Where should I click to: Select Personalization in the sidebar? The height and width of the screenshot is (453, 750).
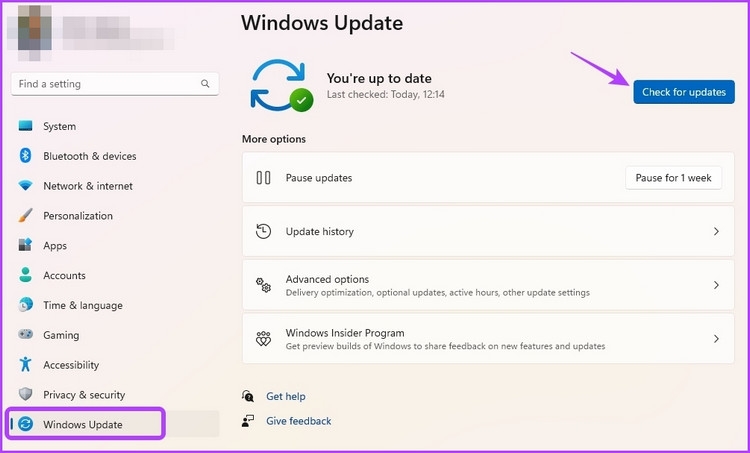click(115, 215)
